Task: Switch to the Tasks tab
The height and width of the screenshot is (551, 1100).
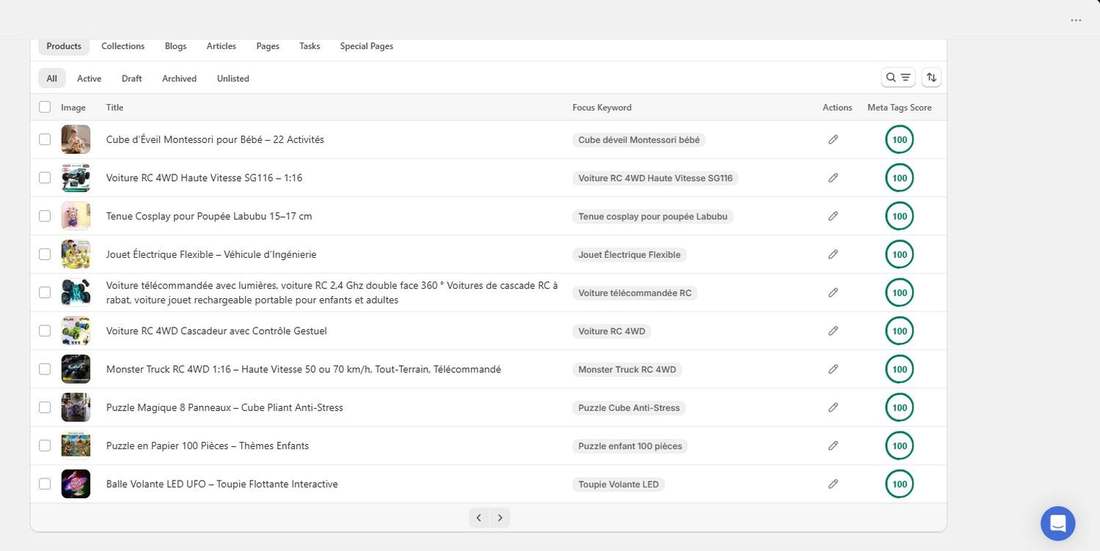Action: click(x=309, y=46)
